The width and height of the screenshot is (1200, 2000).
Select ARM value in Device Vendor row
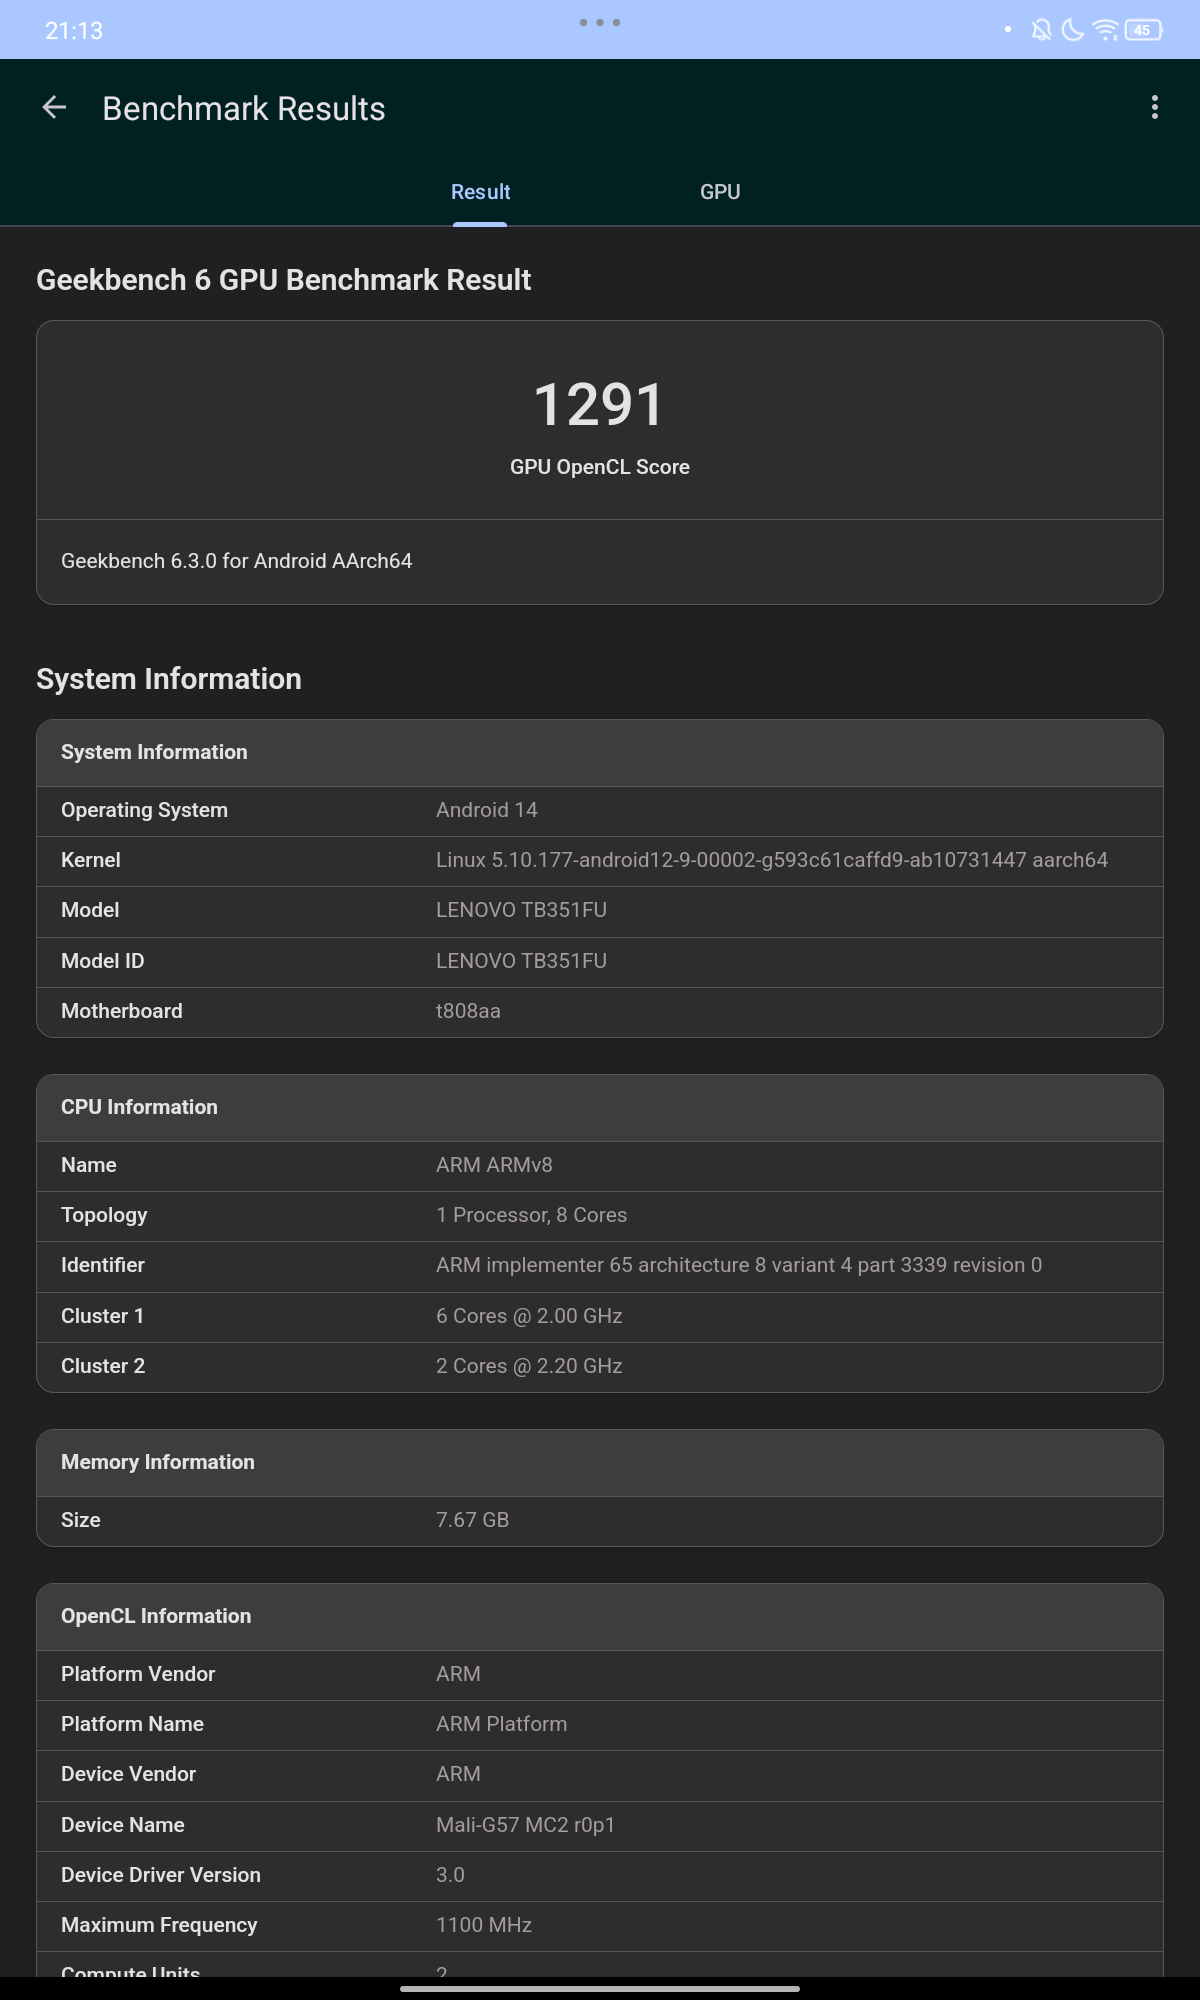(458, 1774)
